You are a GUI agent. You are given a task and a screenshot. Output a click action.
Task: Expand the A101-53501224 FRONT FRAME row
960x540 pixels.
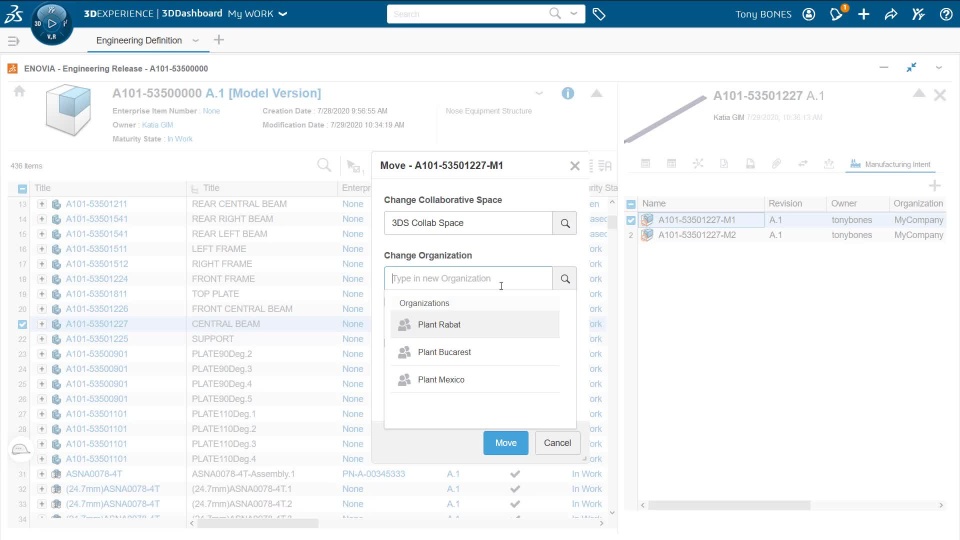tap(42, 279)
